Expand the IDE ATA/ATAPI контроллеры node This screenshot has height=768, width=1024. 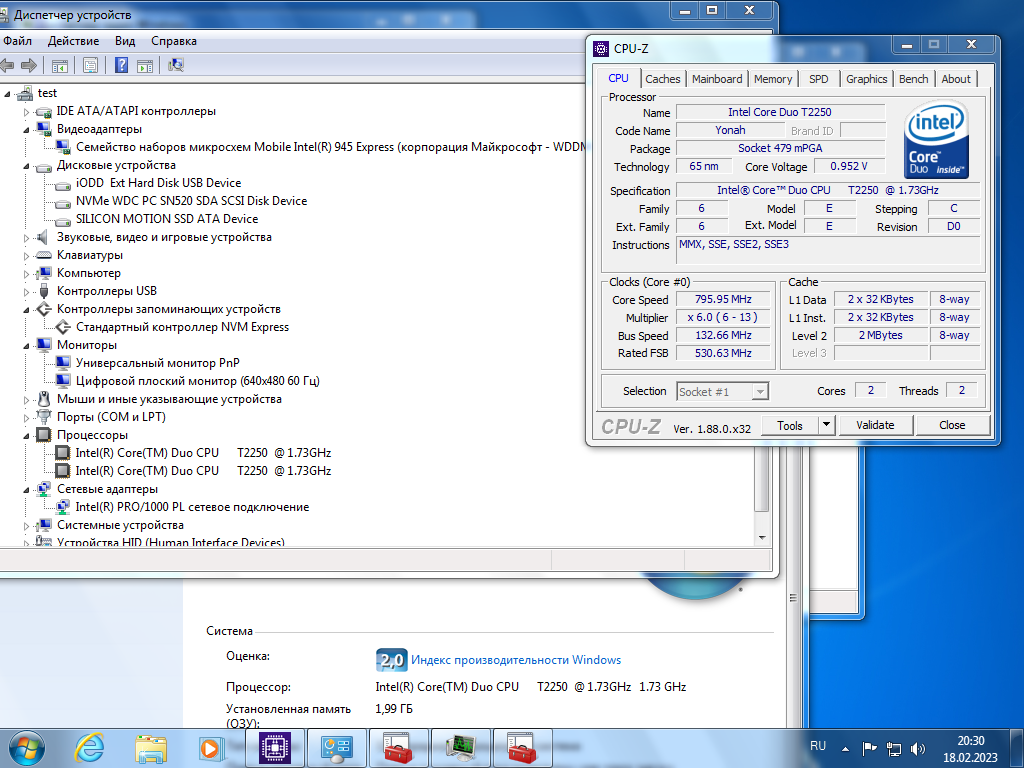click(x=27, y=112)
